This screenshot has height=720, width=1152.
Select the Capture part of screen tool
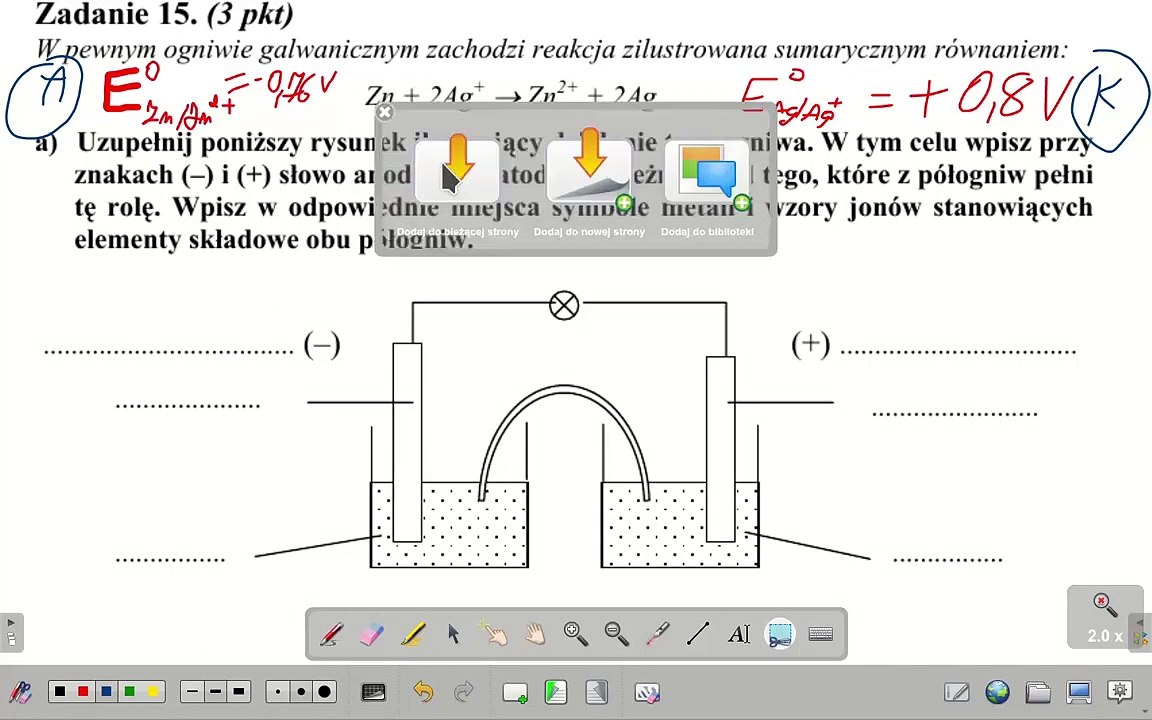pyautogui.click(x=780, y=633)
